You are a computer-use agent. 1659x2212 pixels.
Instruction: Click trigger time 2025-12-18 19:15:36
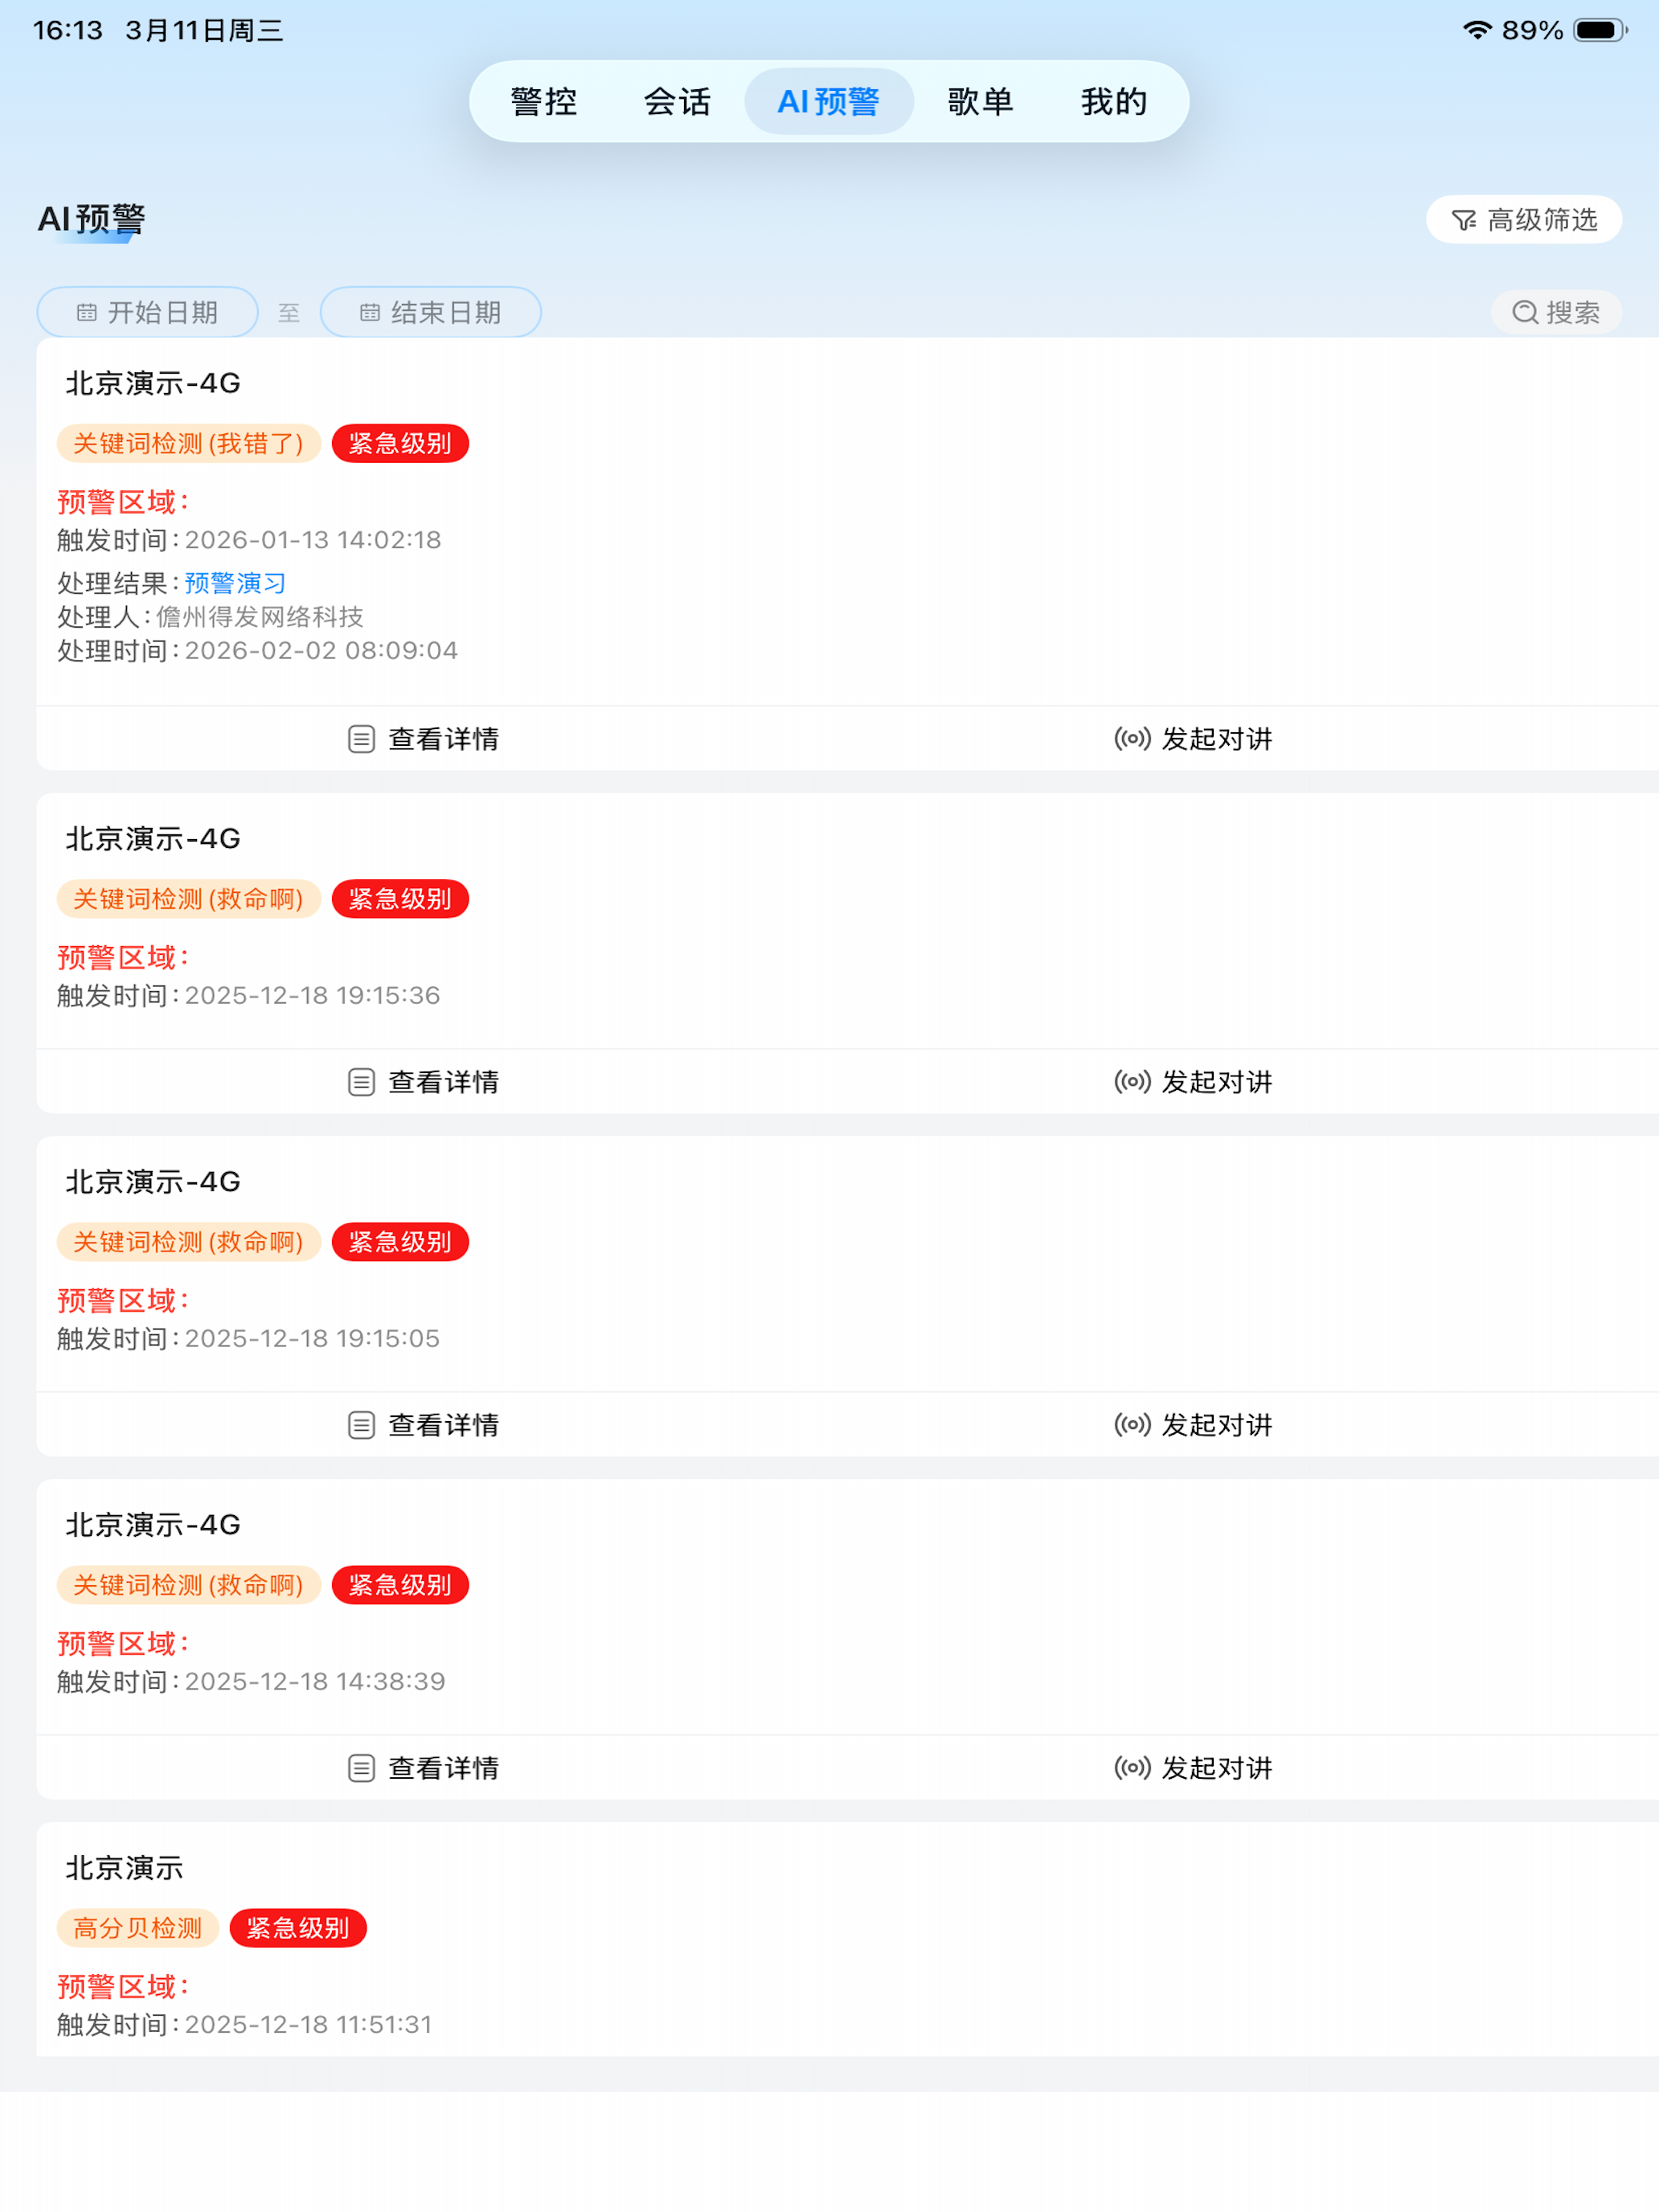[312, 996]
